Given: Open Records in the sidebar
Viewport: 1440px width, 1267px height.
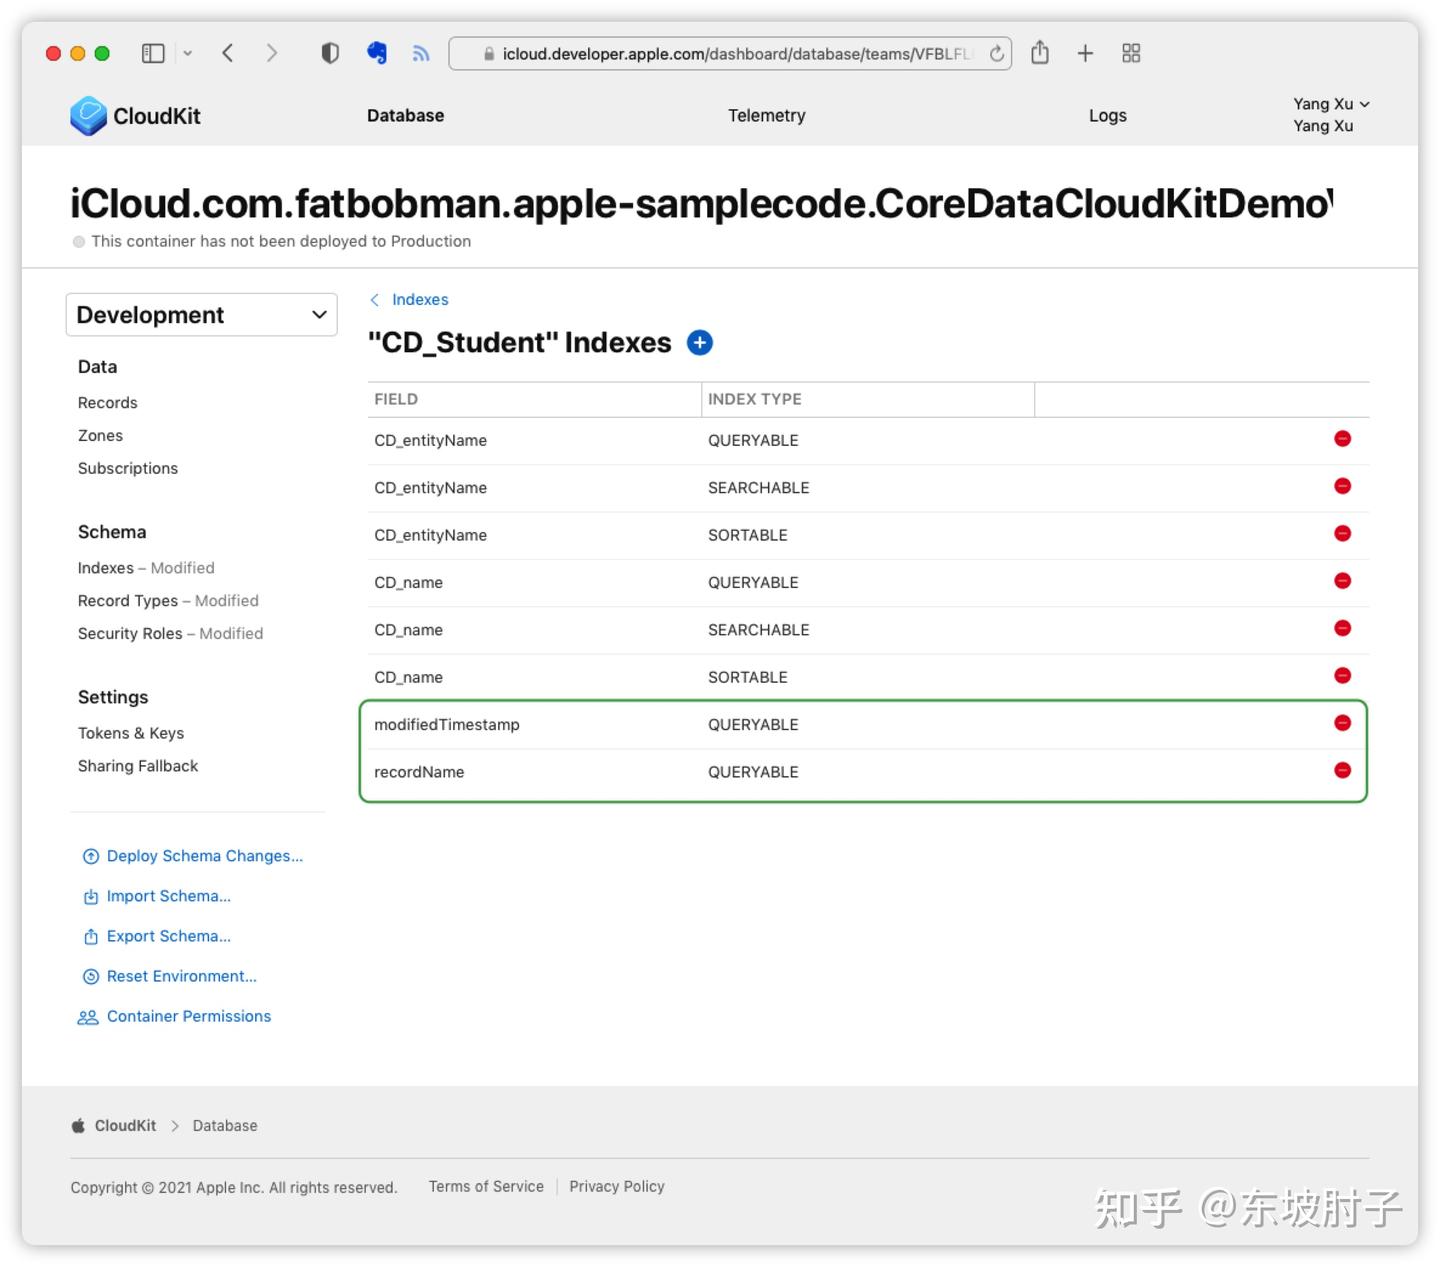Looking at the screenshot, I should point(108,403).
